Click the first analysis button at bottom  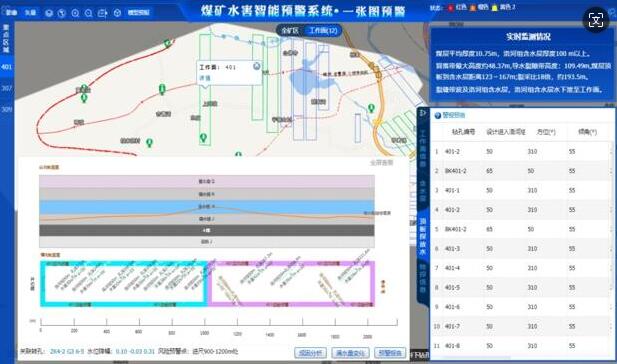point(310,353)
